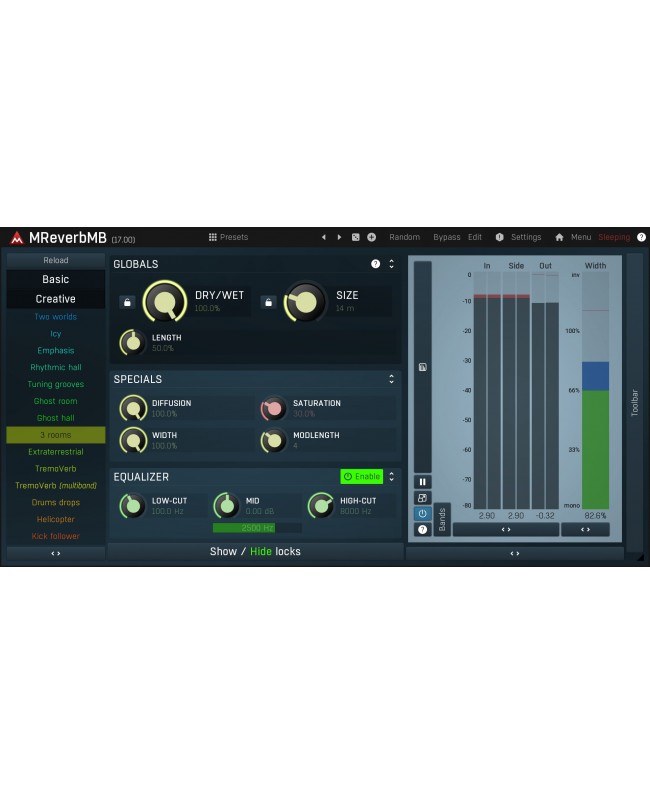Select the Icy preset
The image size is (650, 794).
point(56,334)
